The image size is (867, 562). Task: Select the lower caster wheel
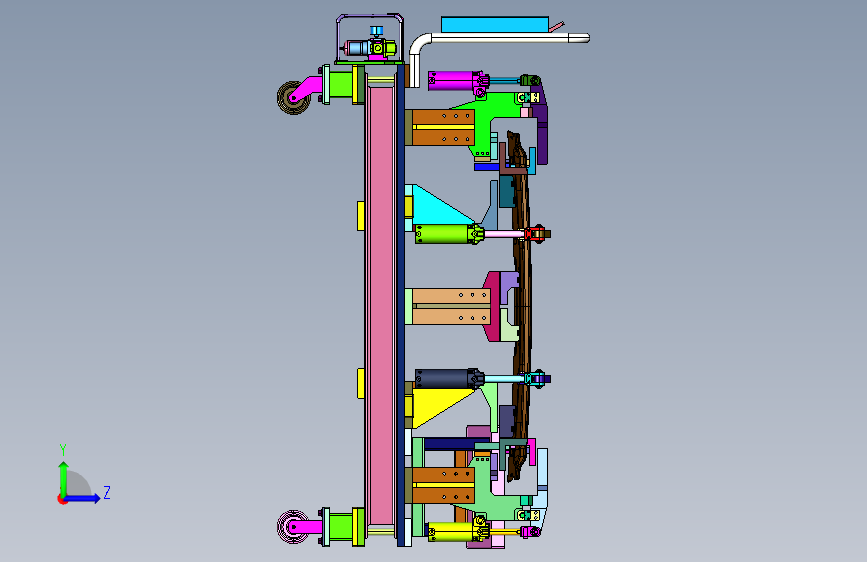click(x=292, y=527)
